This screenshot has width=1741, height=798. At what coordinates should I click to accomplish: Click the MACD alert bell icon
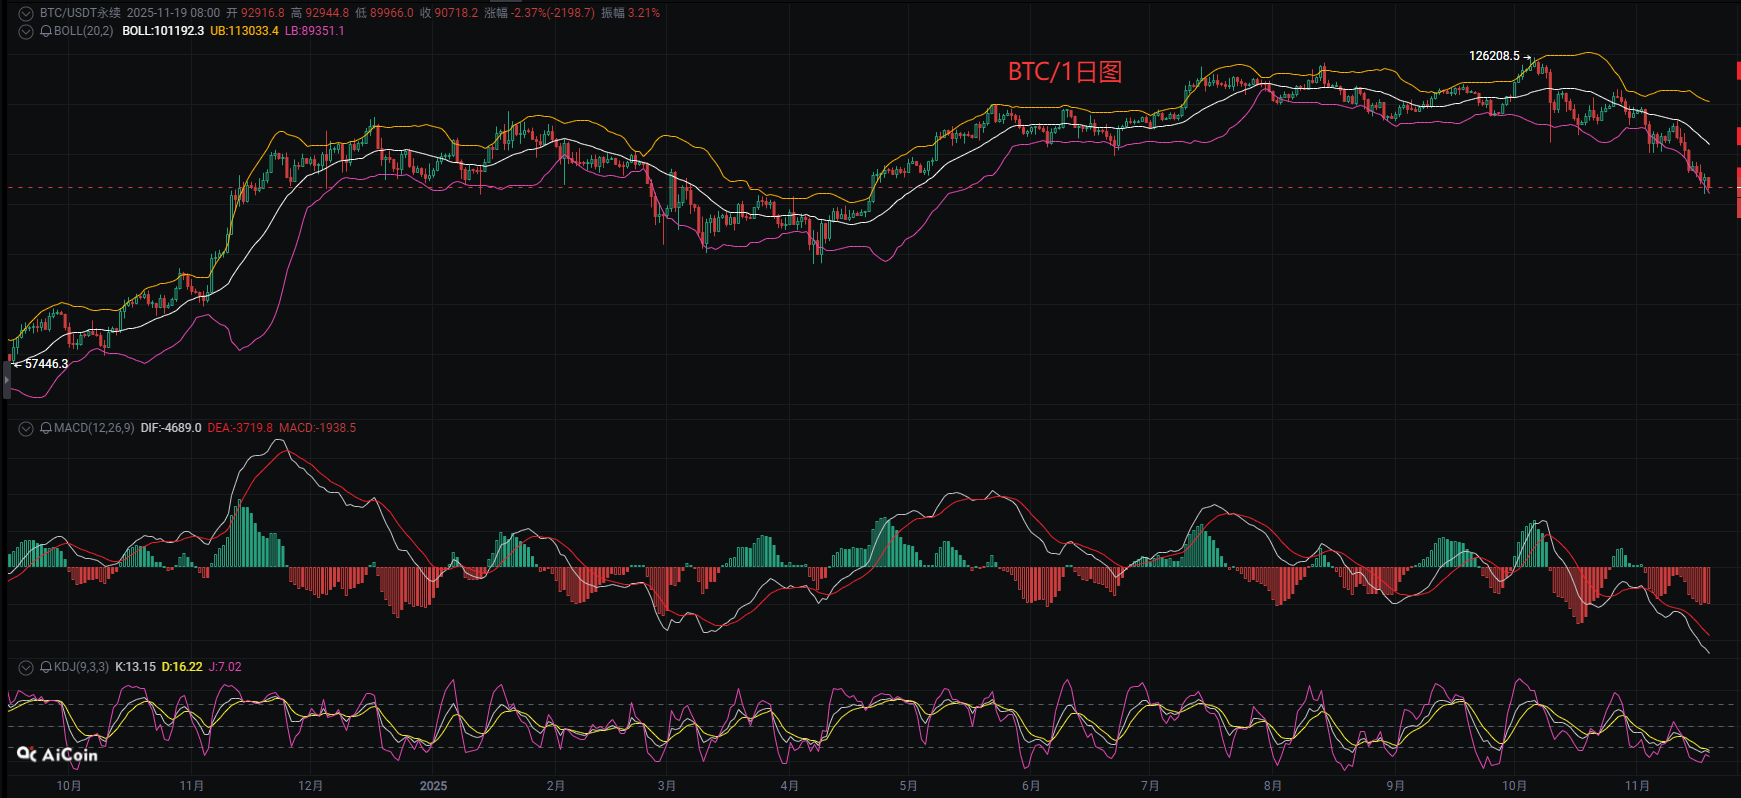tap(46, 428)
